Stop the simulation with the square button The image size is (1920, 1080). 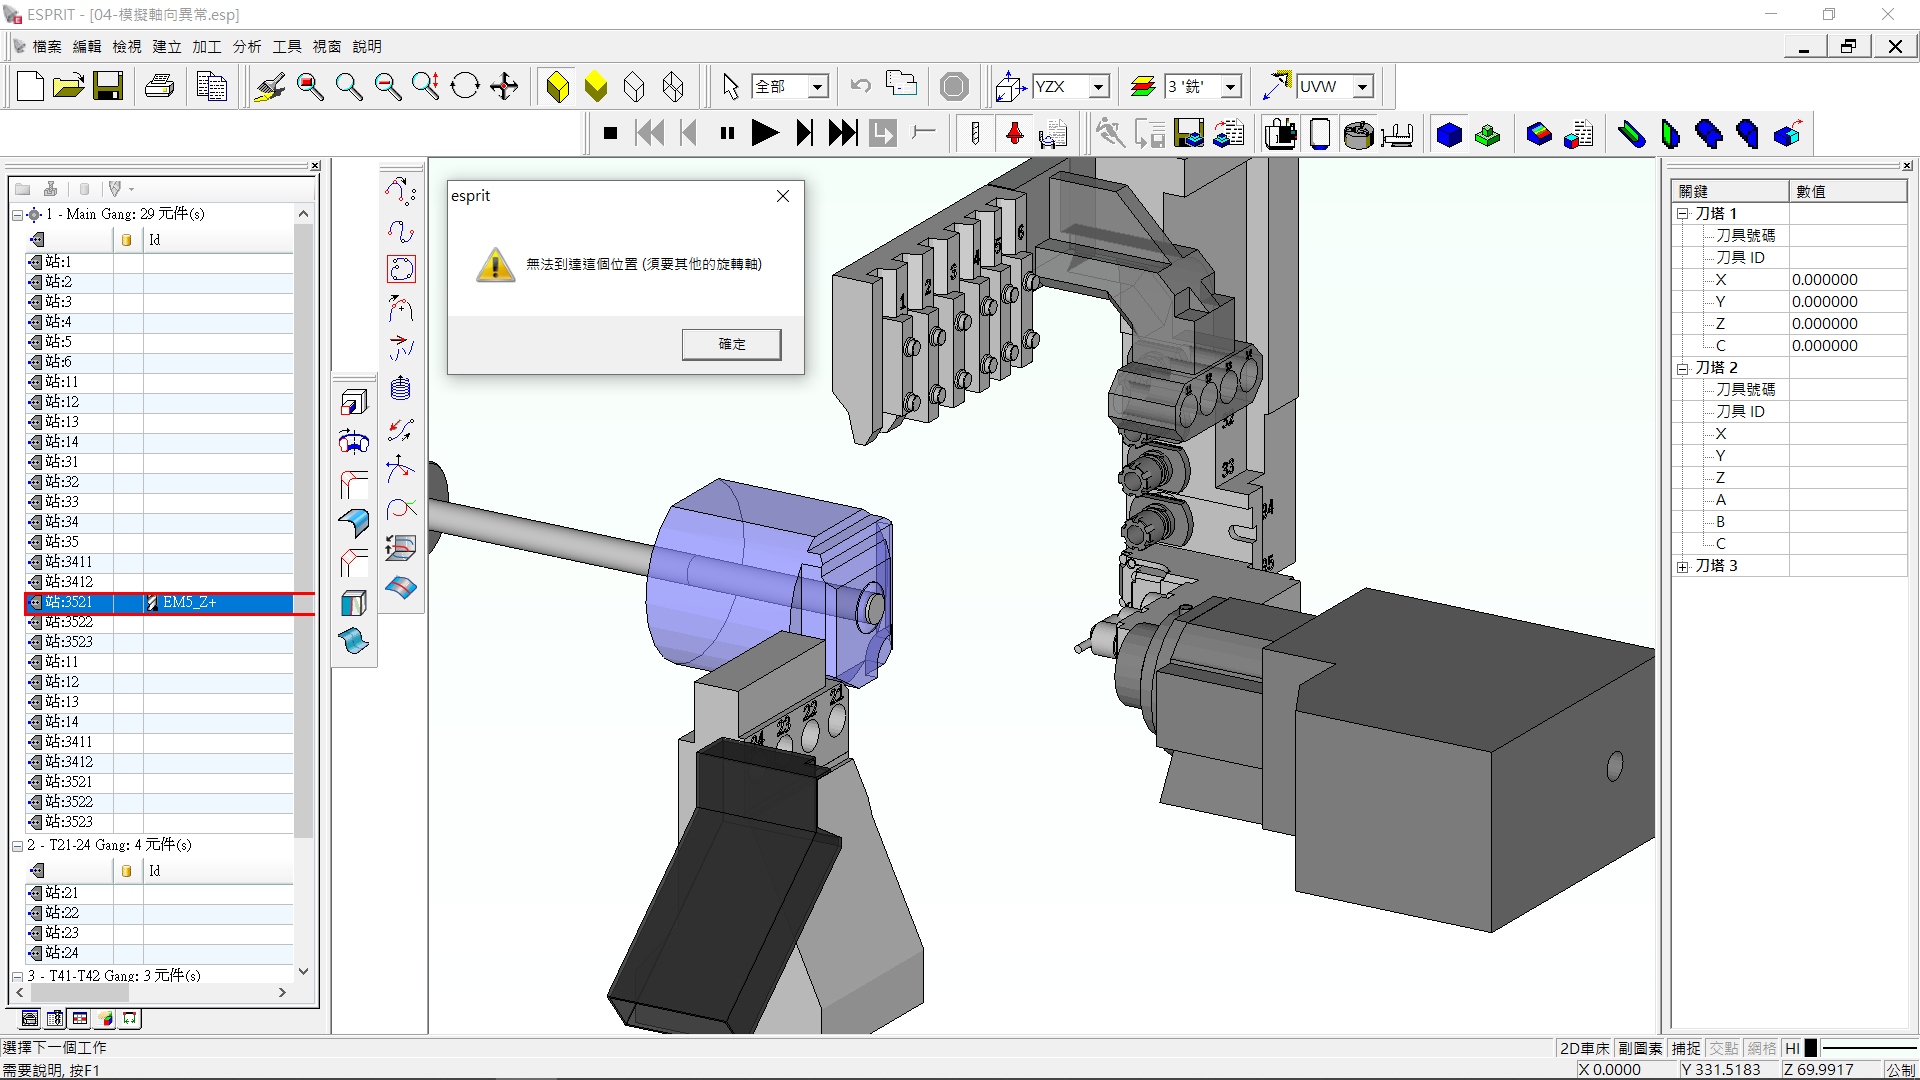tap(610, 133)
